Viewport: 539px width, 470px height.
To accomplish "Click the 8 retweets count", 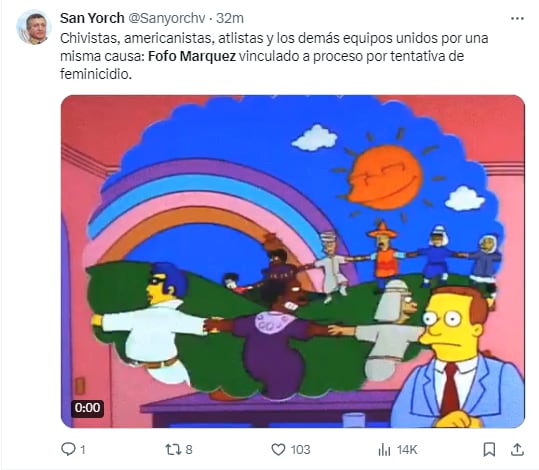I will tap(189, 450).
